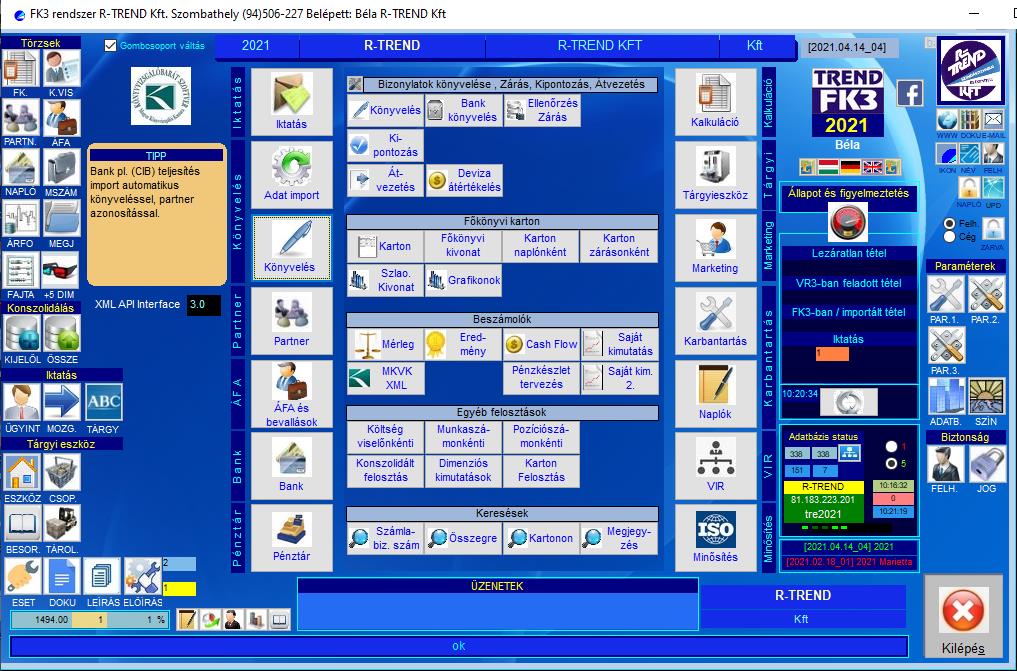
Task: Open the ÁRFO exchange rate chart icon
Action: tap(20, 218)
